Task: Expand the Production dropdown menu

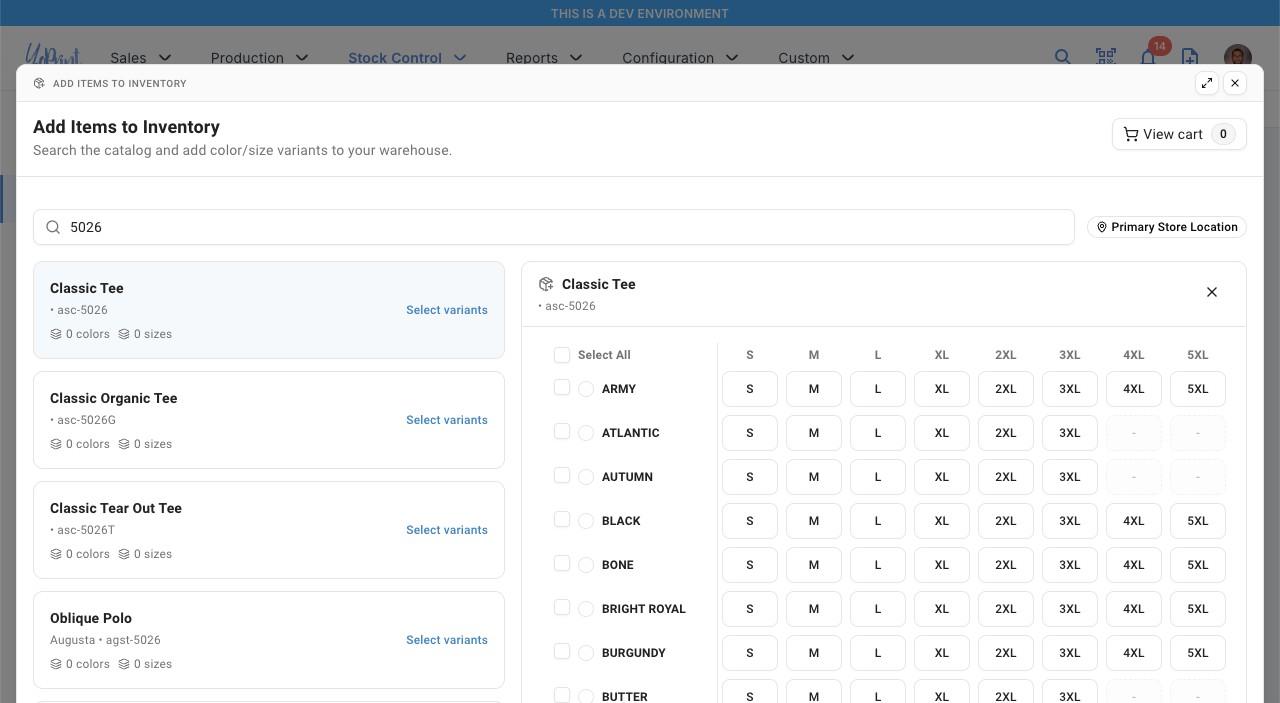Action: (x=259, y=58)
